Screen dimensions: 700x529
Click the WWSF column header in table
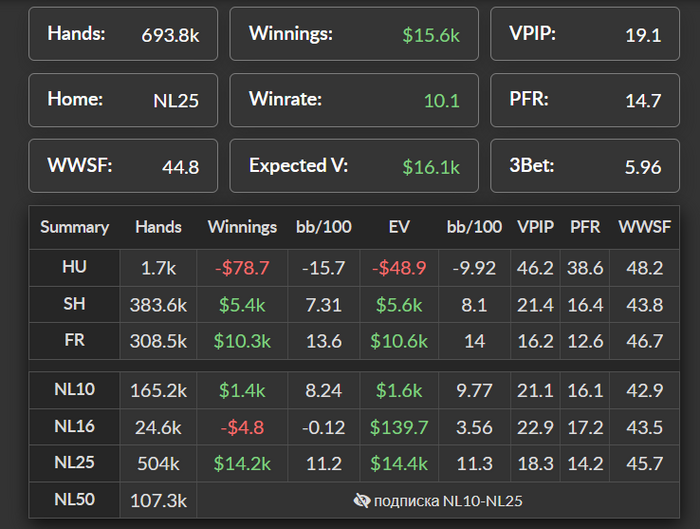[643, 227]
